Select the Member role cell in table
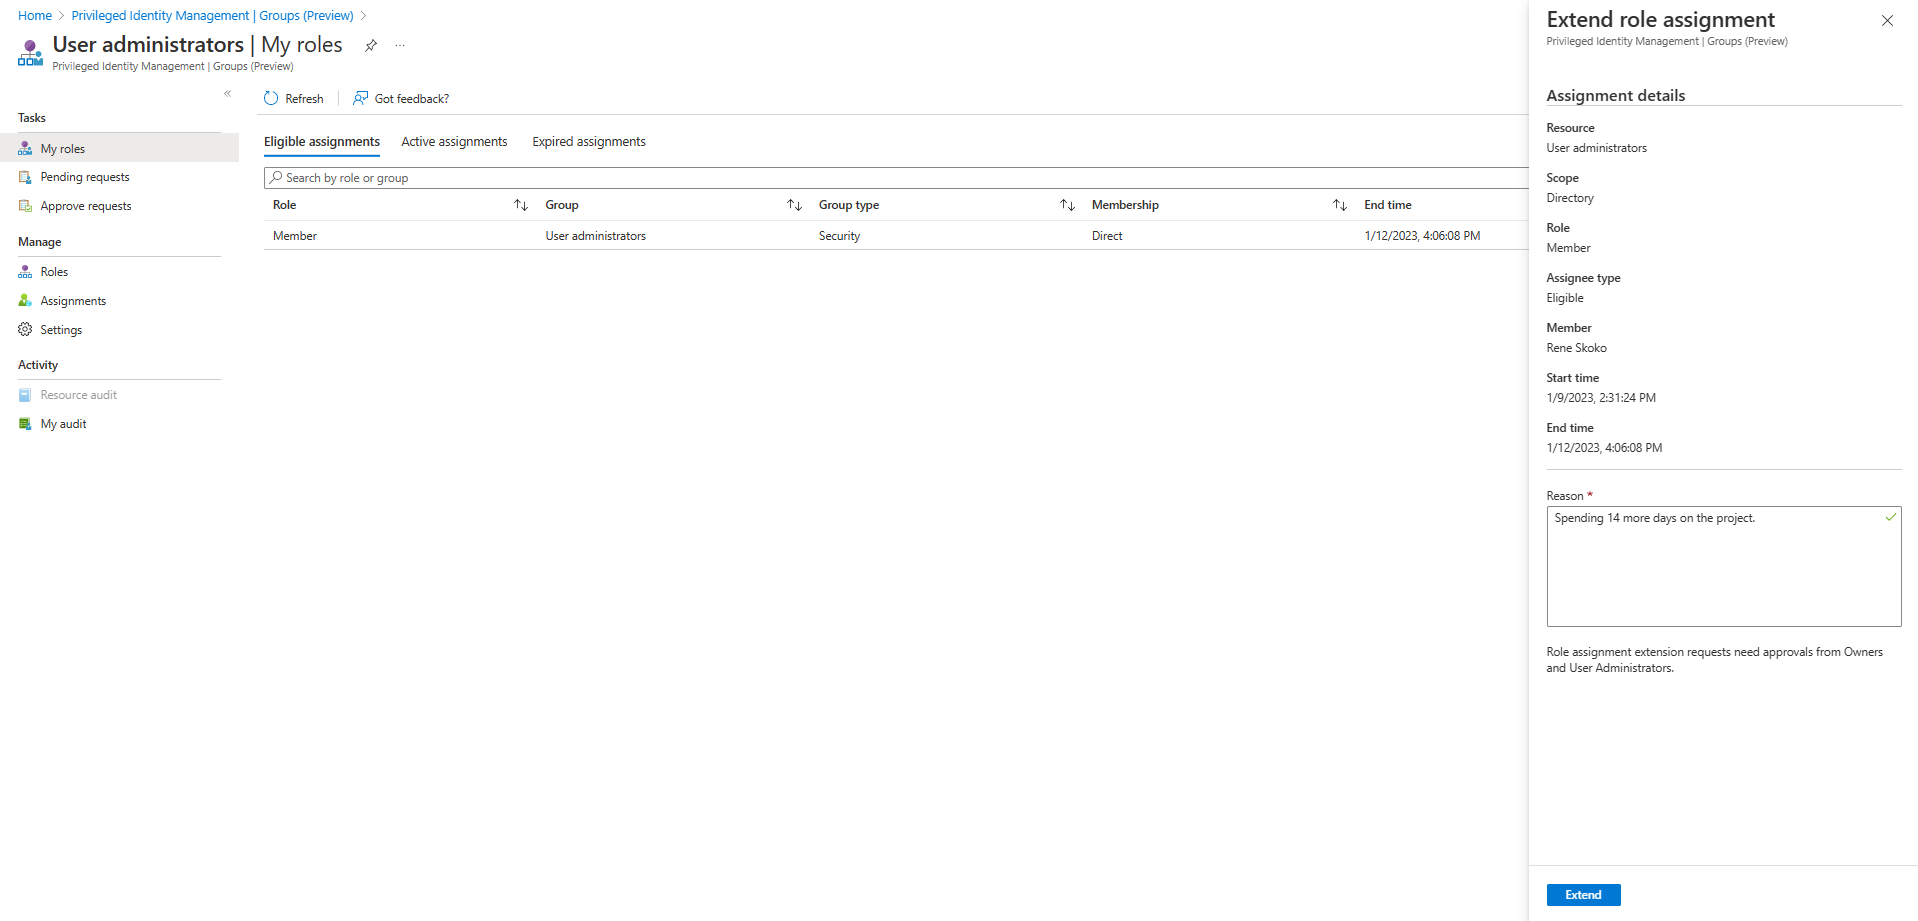1918x921 pixels. [295, 236]
